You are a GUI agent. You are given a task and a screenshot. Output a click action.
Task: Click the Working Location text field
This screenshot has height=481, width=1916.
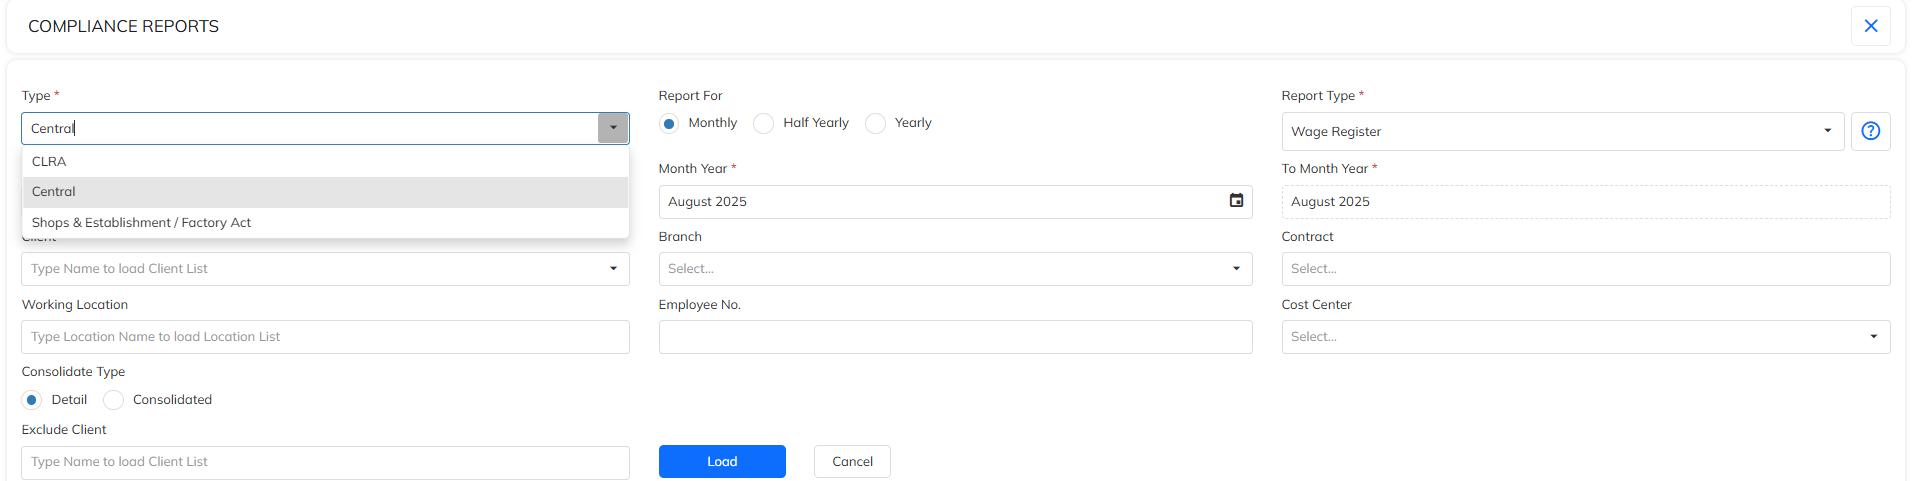[x=325, y=337]
